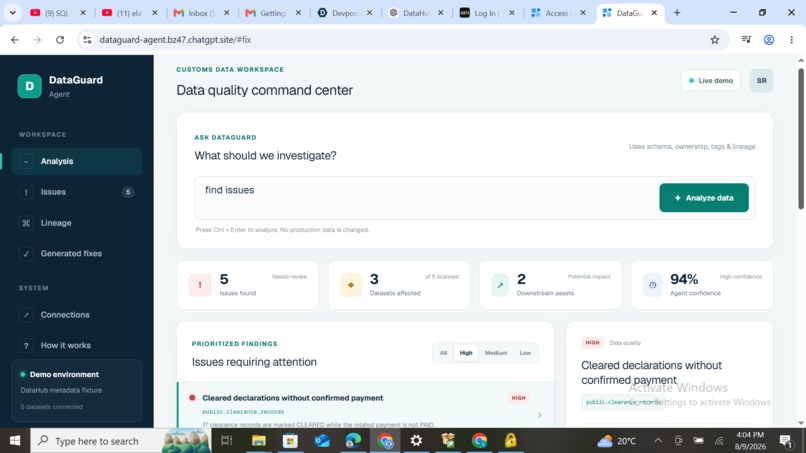Open Settings gear from taskbar
This screenshot has height=453, width=806.
tap(416, 441)
